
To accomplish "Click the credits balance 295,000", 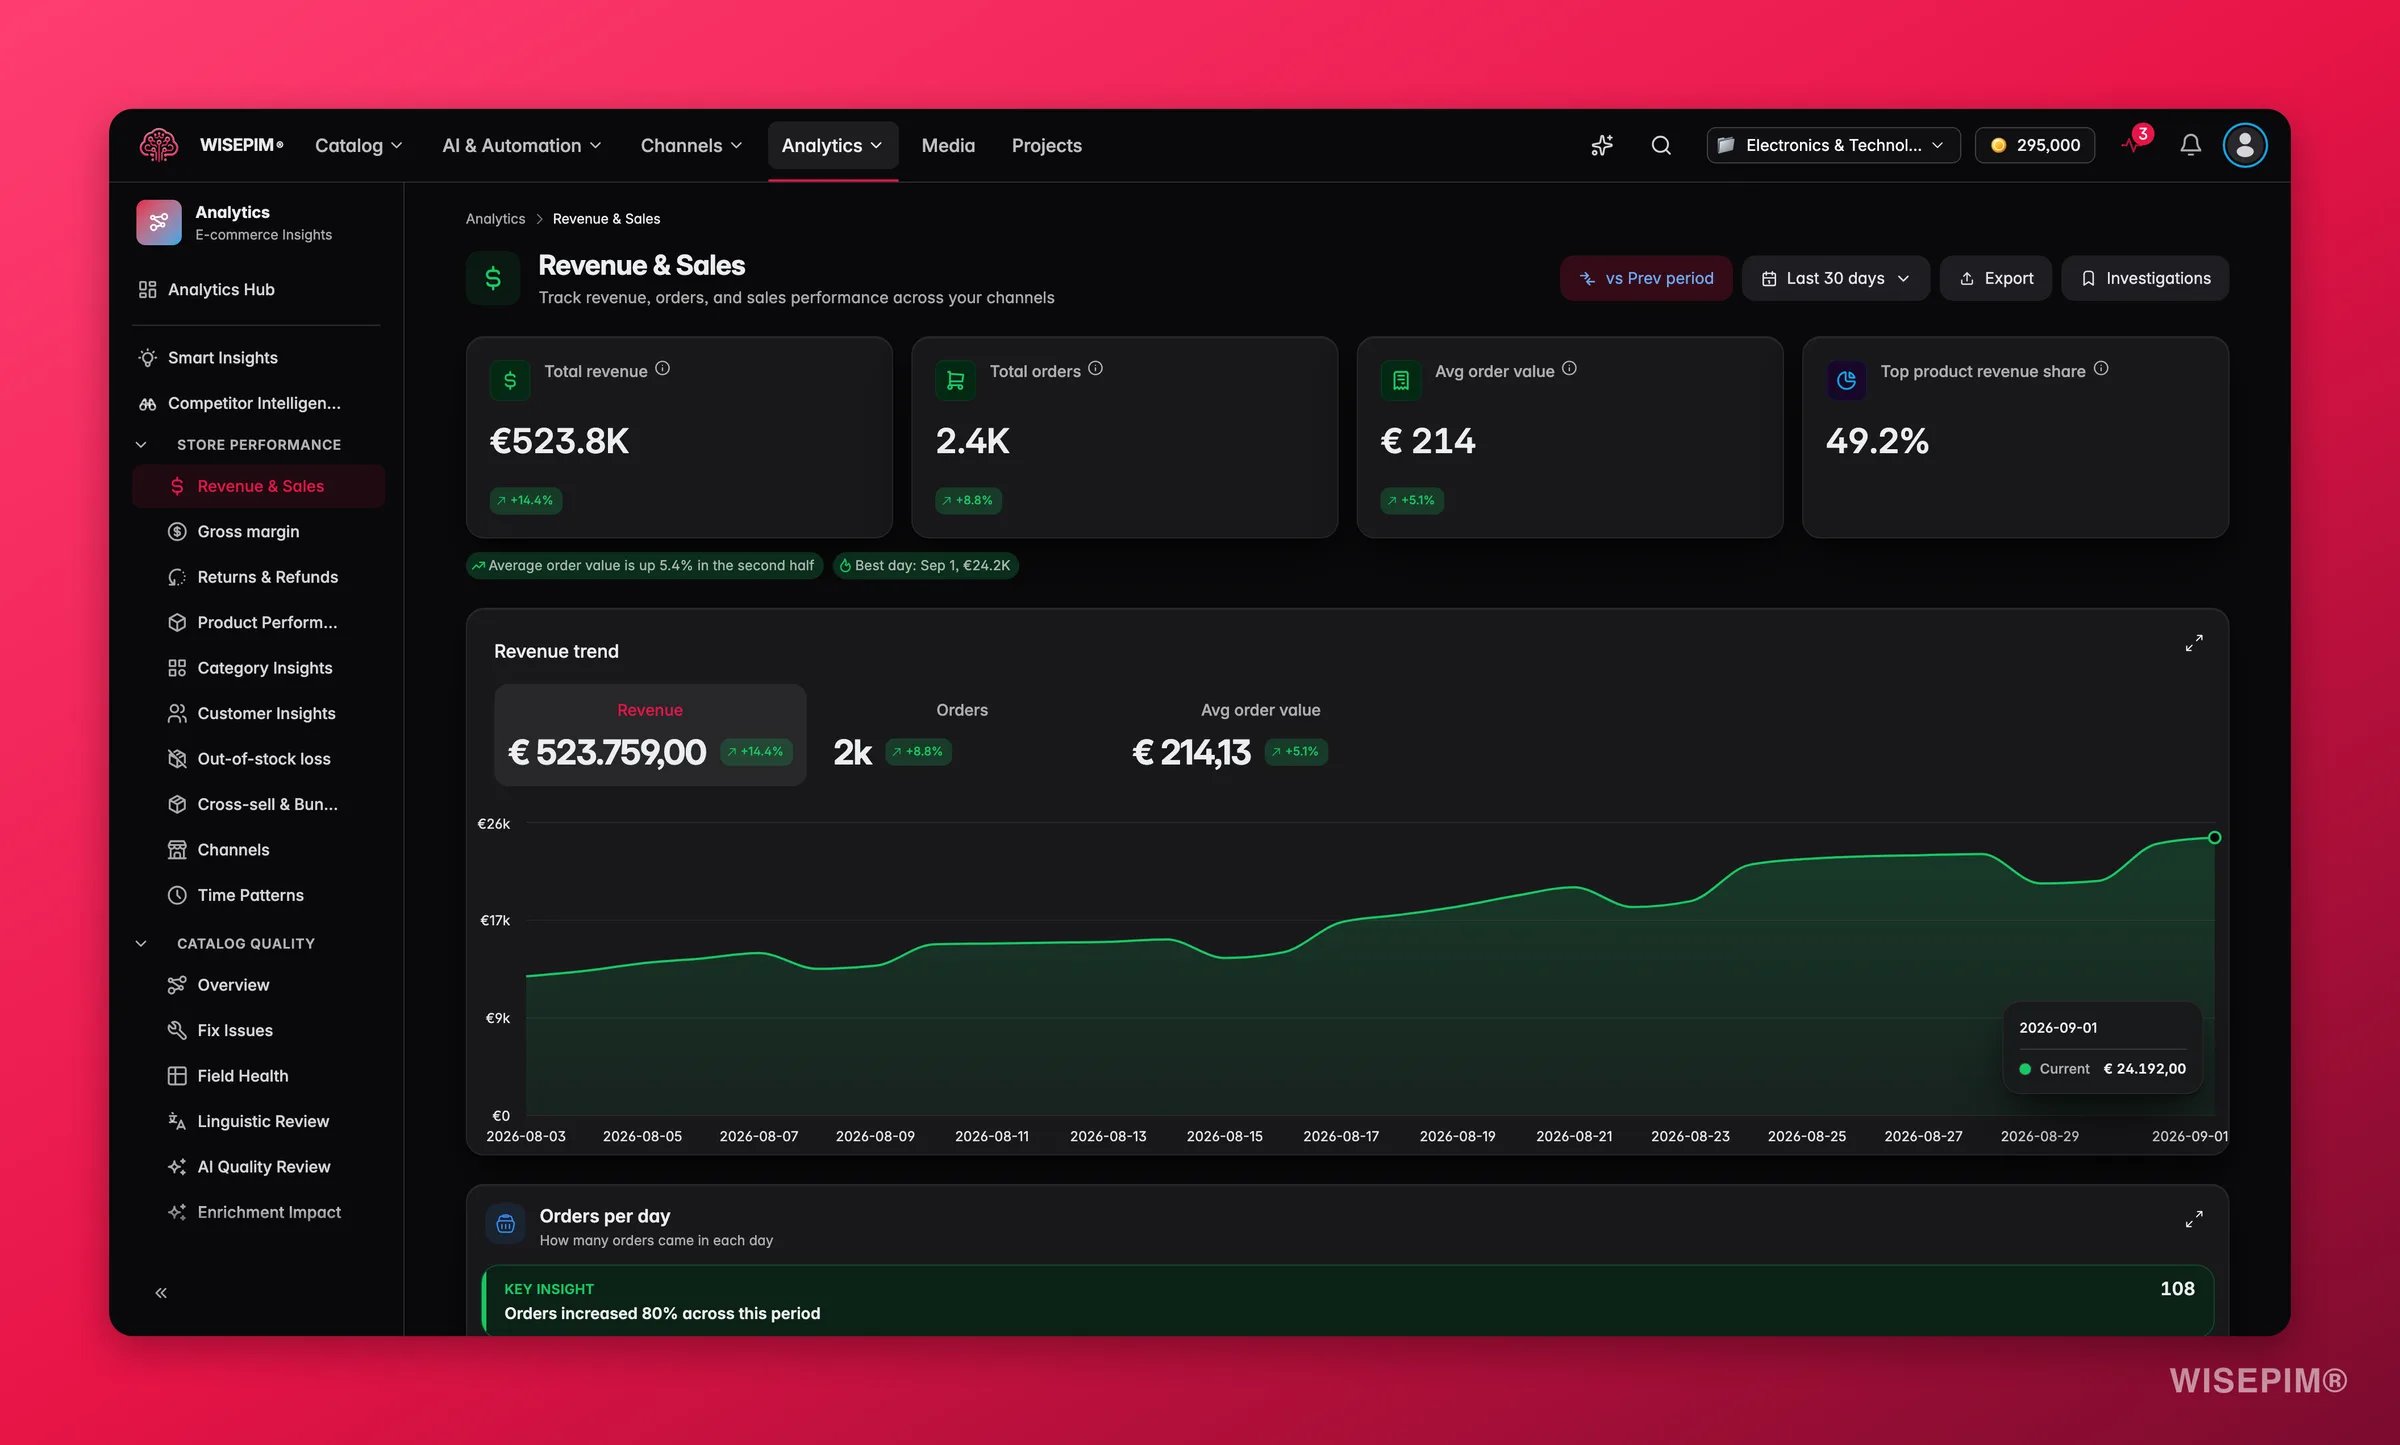I will click(2035, 146).
